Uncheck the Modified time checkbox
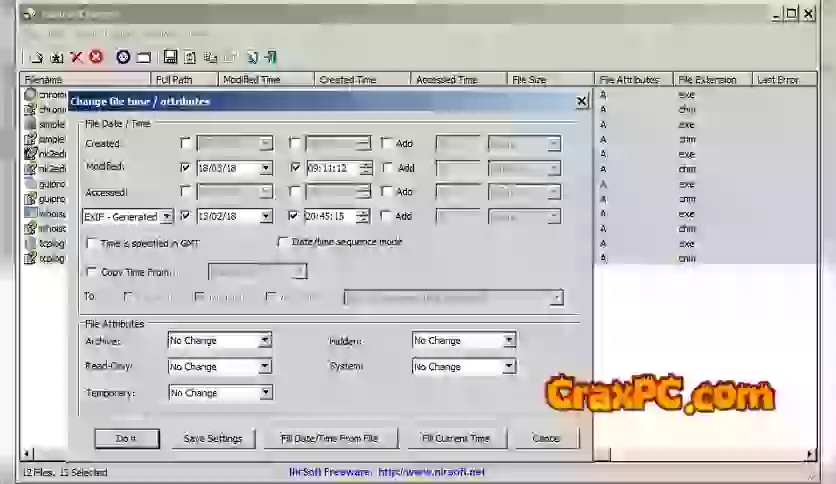This screenshot has width=836, height=484. coord(295,167)
